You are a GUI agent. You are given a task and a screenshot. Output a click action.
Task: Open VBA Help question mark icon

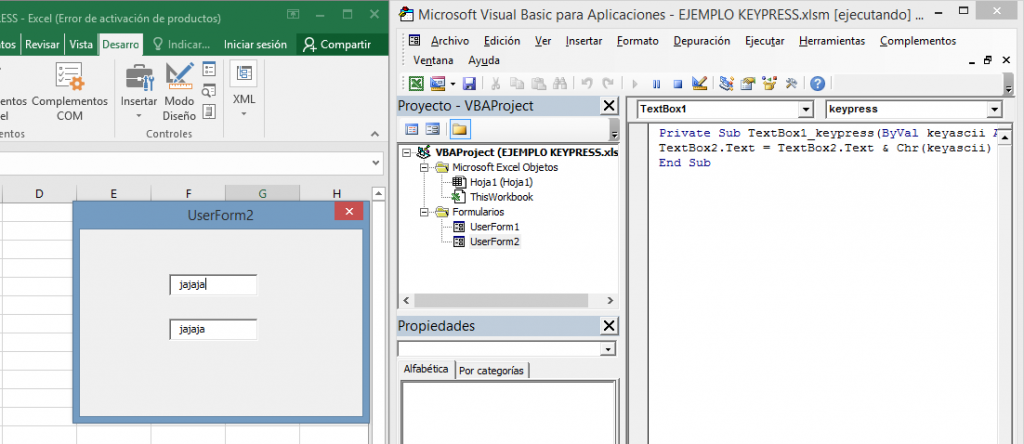817,84
